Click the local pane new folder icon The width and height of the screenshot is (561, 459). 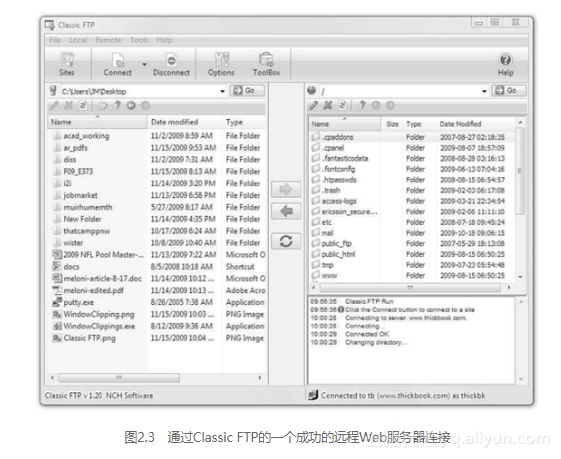pos(102,106)
